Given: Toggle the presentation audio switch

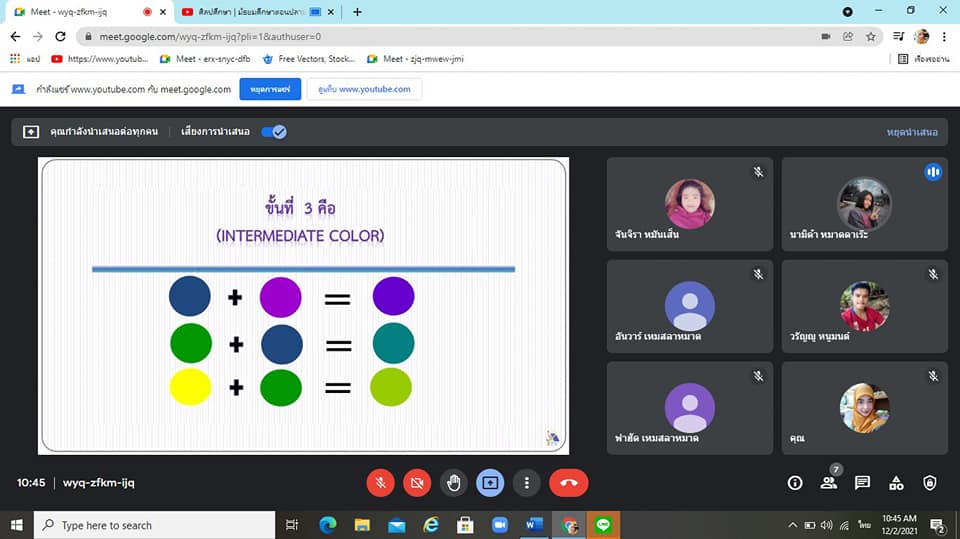Looking at the screenshot, I should (273, 131).
